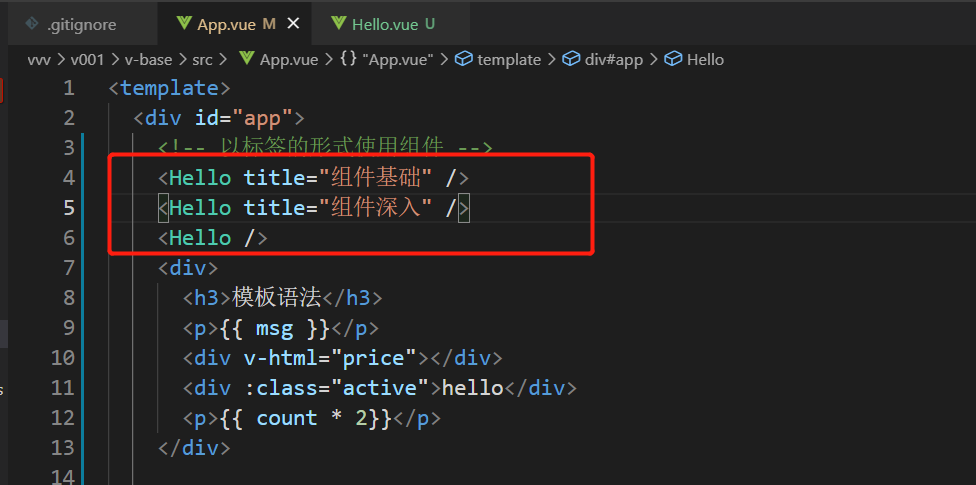Click the {{ msg }} interpolation

[274, 328]
